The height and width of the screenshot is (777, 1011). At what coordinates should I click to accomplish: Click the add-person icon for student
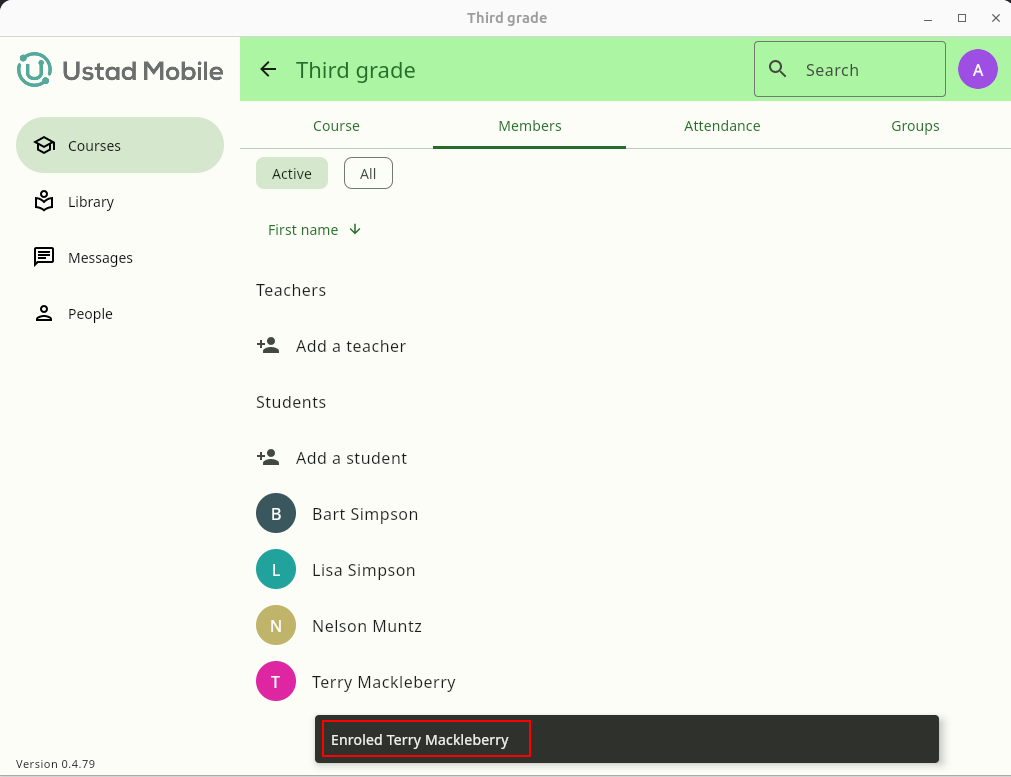tap(268, 458)
